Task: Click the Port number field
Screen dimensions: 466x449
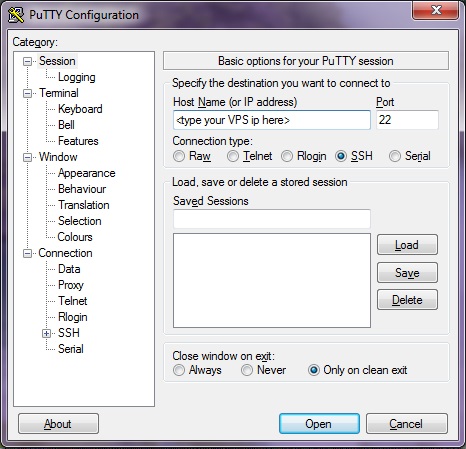Action: click(x=407, y=120)
